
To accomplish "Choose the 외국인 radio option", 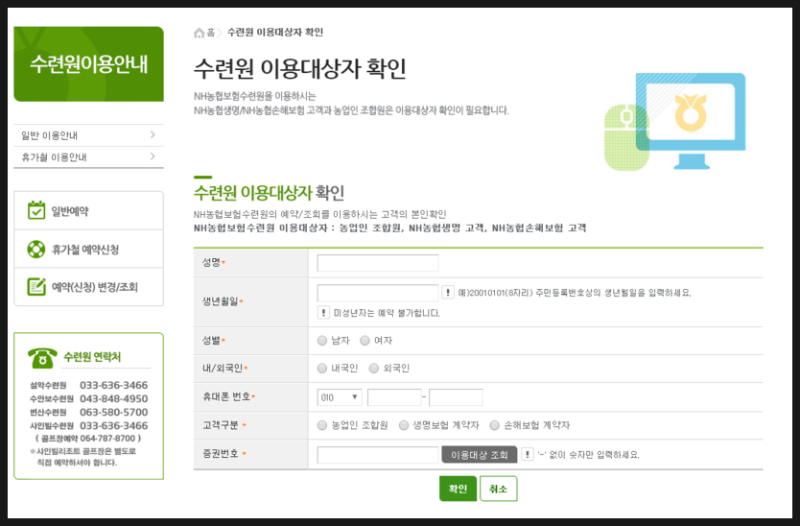I will point(374,368).
